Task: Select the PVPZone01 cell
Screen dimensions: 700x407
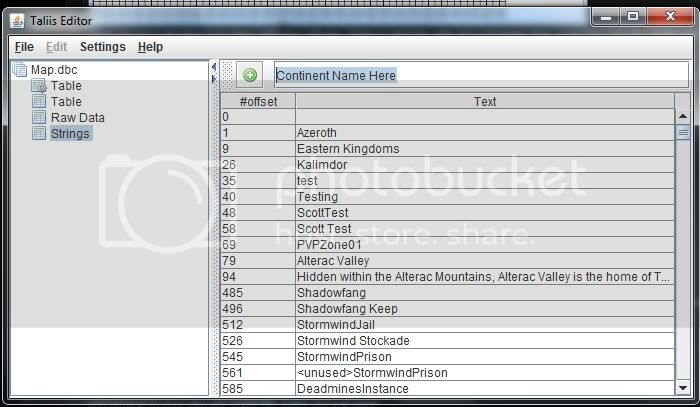Action: click(485, 245)
